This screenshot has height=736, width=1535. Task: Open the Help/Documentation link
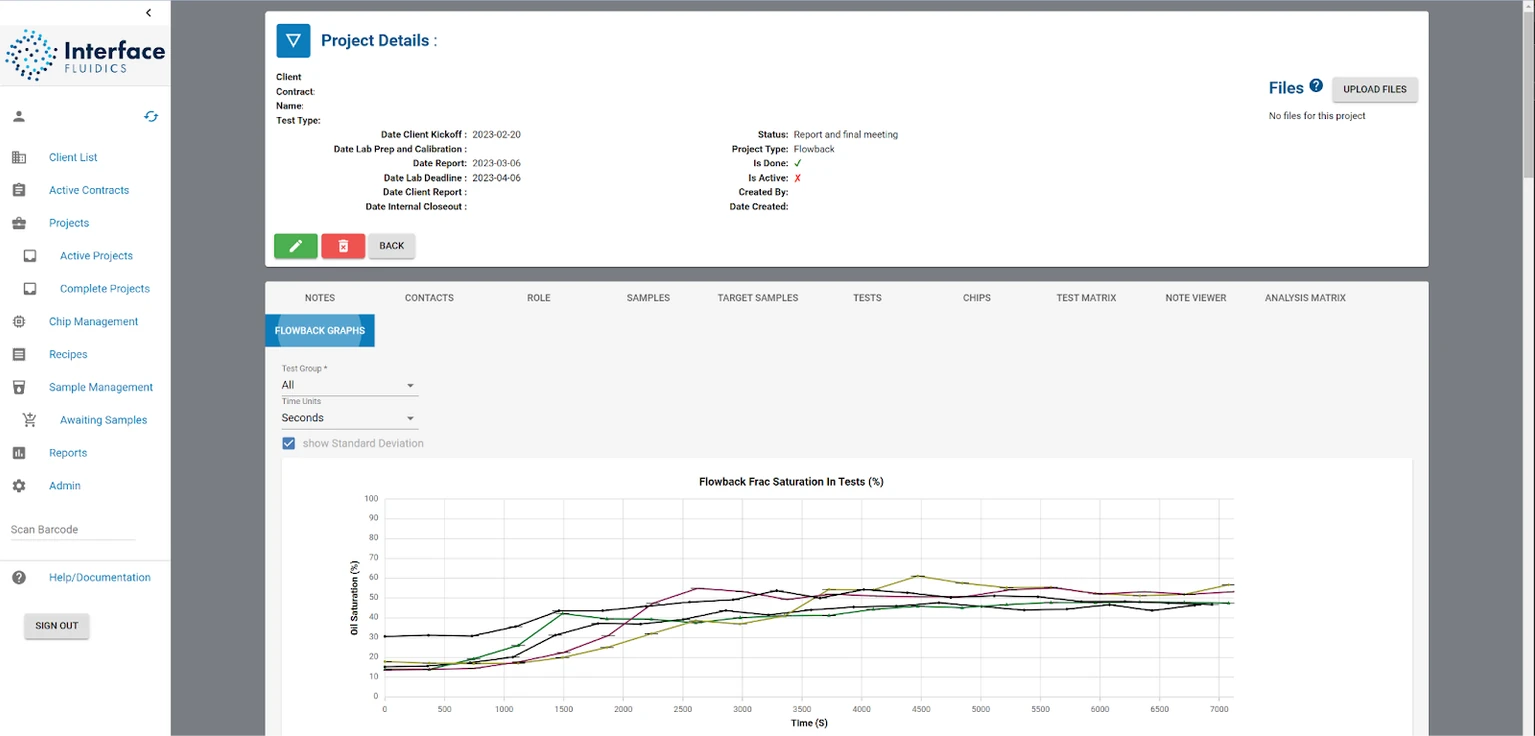coord(99,578)
